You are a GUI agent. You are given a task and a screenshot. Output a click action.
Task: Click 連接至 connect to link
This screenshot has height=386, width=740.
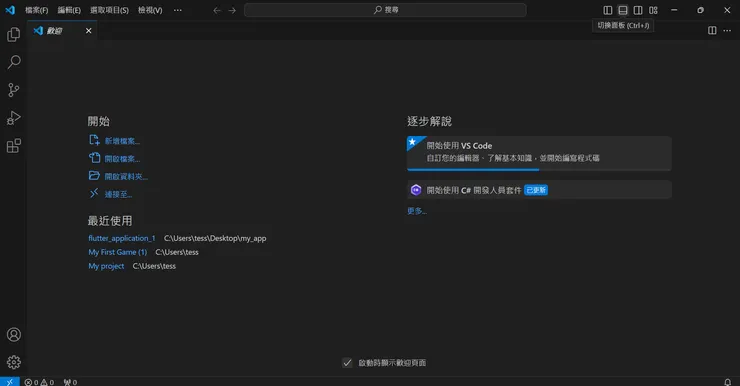click(118, 194)
